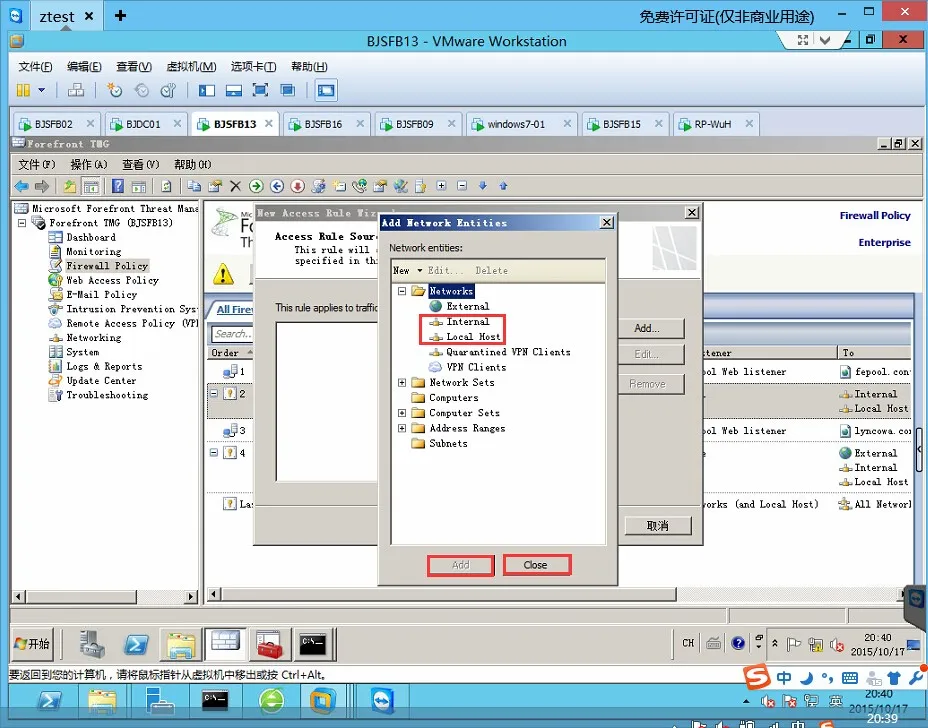This screenshot has height=728, width=928.
Task: Open the VMware snapshot manager icon
Action: pyautogui.click(x=168, y=90)
